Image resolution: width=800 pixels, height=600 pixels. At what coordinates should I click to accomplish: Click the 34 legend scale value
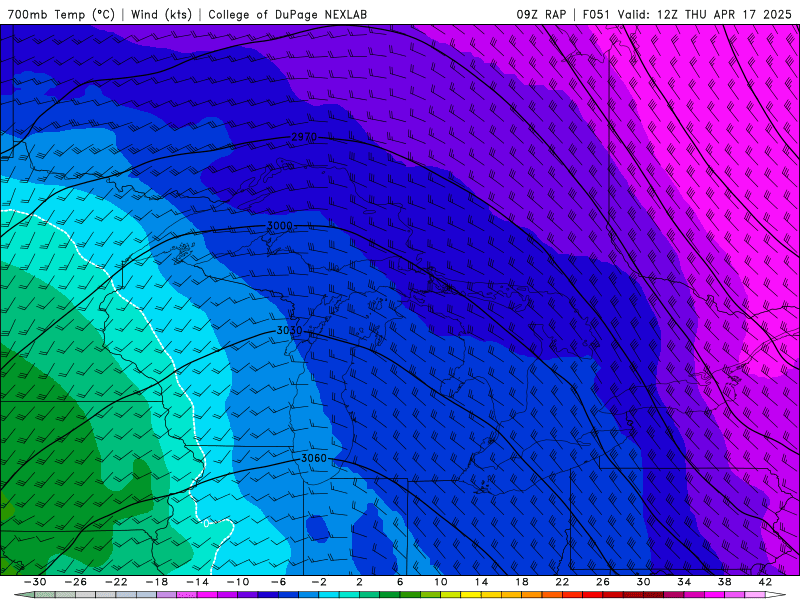(x=684, y=582)
